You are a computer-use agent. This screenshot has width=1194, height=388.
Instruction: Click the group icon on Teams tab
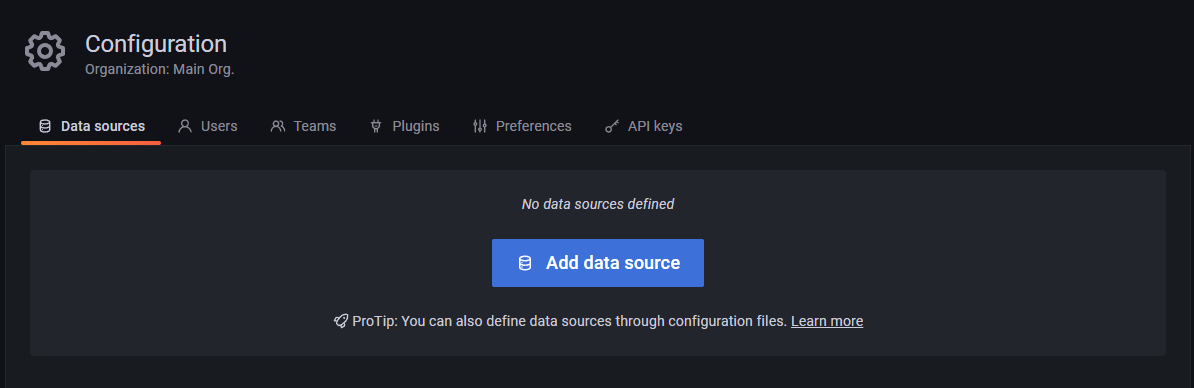[278, 126]
